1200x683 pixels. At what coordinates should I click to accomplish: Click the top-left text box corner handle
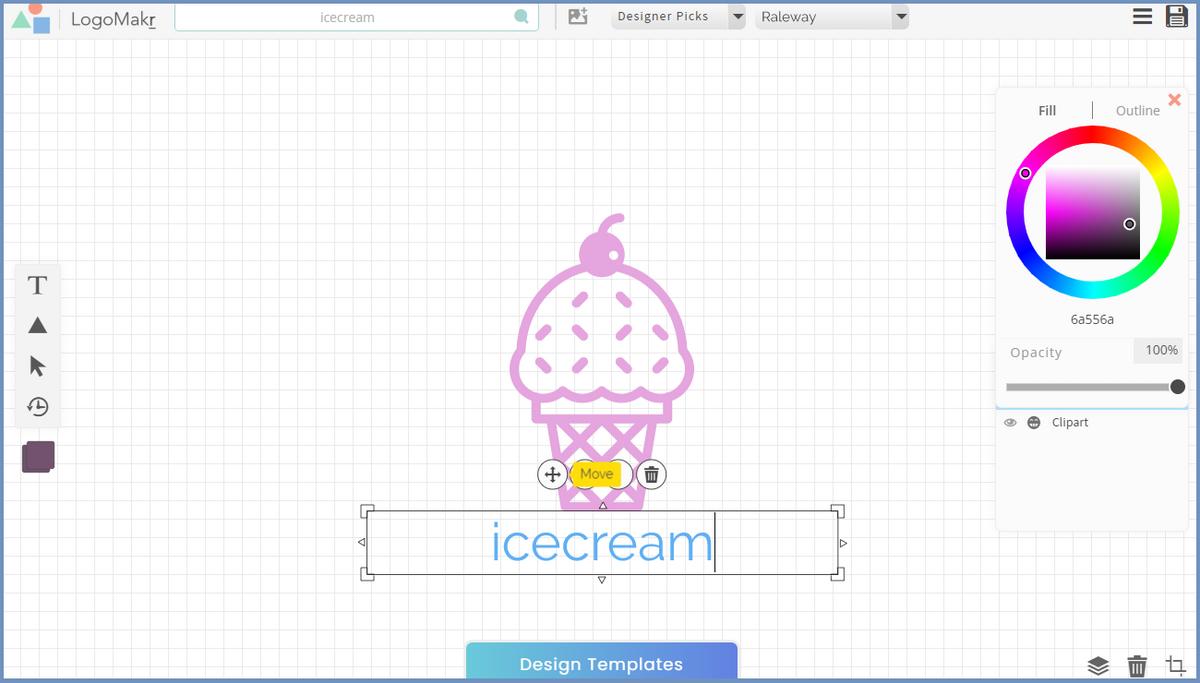(367, 511)
